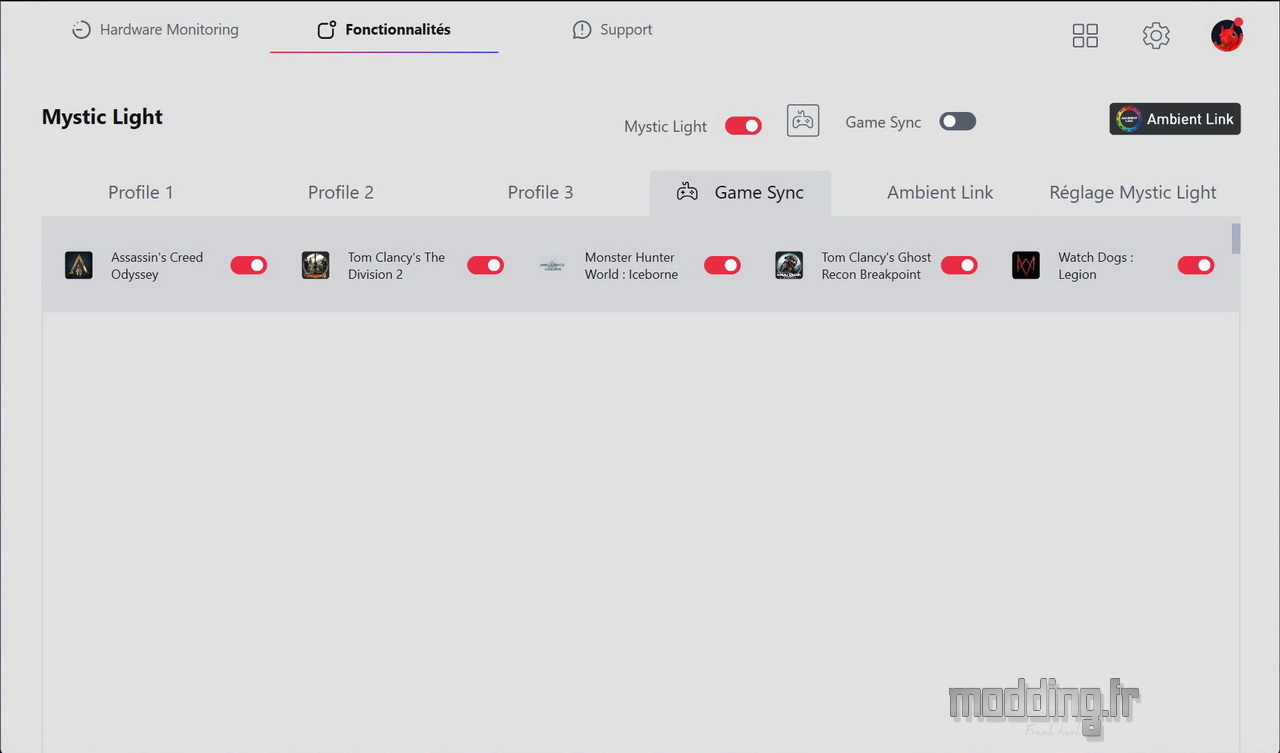Open the Hardware Monitoring tab
This screenshot has height=753, width=1280.
pos(155,30)
